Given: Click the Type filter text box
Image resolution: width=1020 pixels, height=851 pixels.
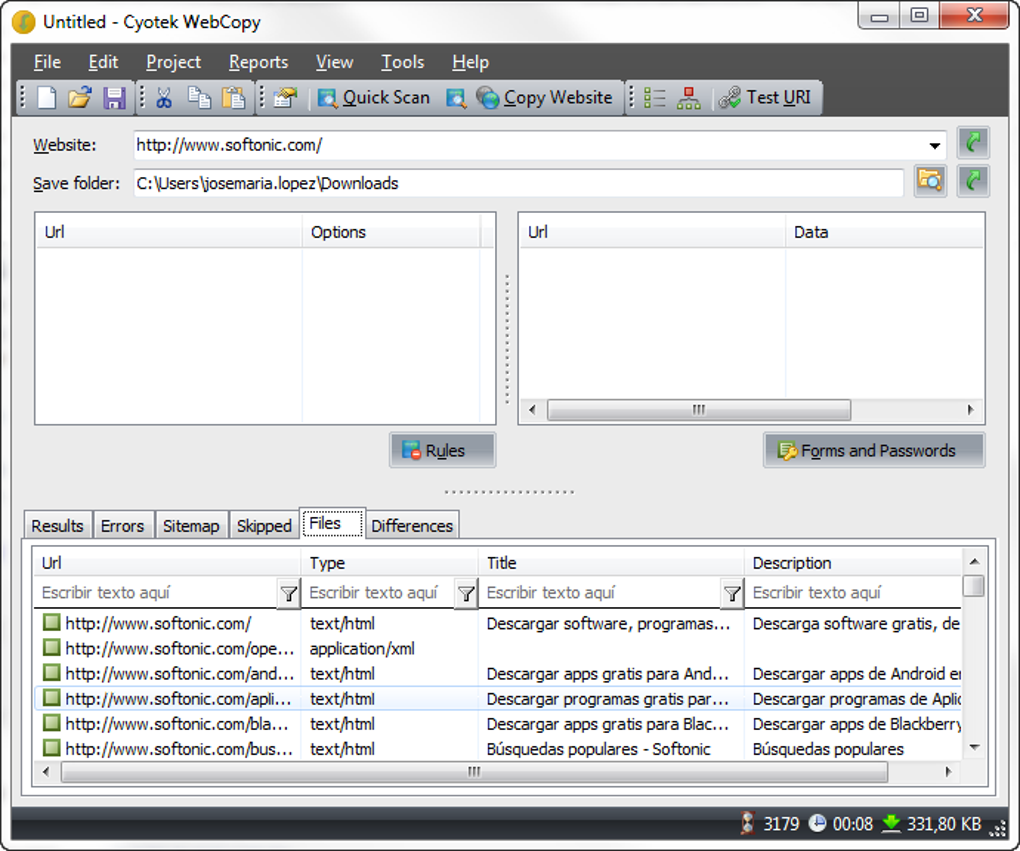Looking at the screenshot, I should [x=380, y=593].
